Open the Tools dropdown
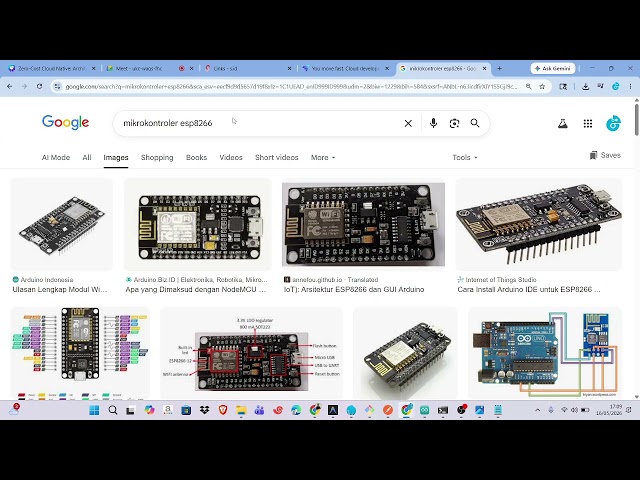 click(465, 158)
